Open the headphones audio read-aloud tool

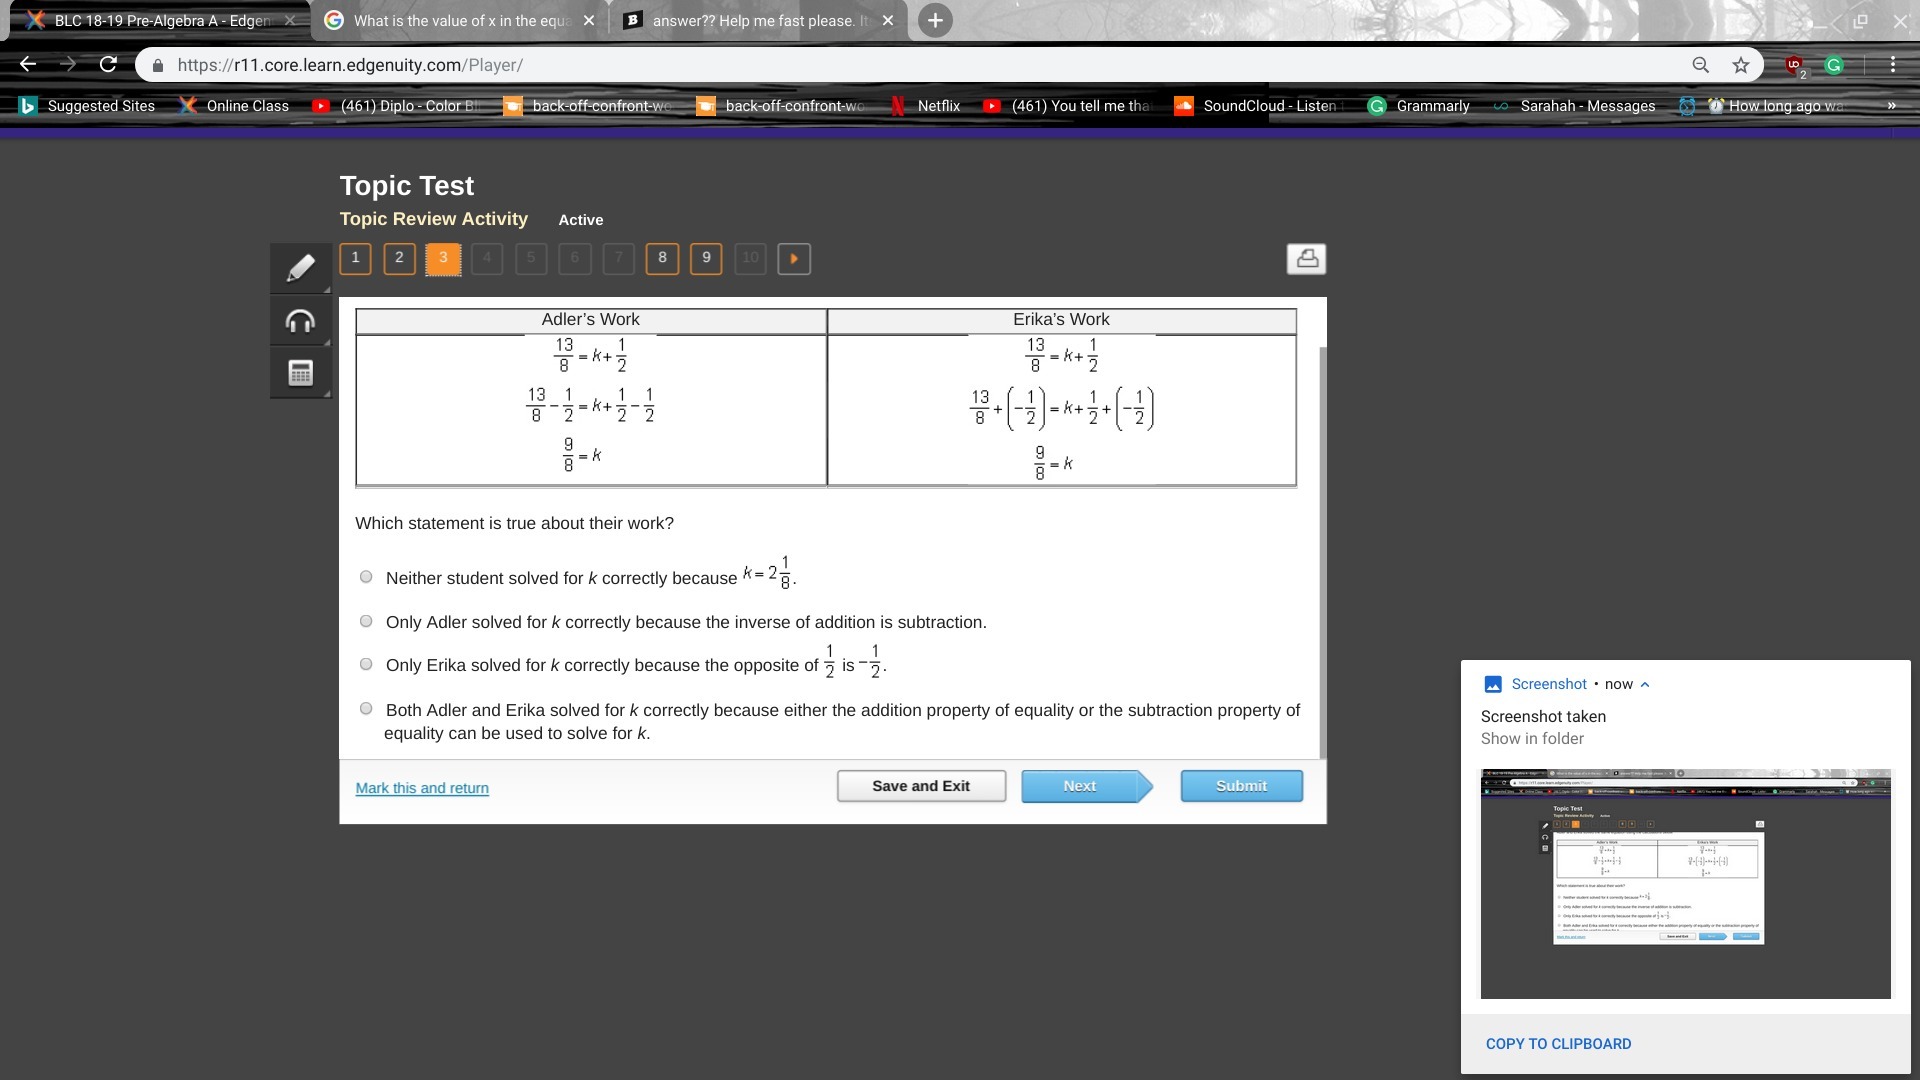click(300, 321)
